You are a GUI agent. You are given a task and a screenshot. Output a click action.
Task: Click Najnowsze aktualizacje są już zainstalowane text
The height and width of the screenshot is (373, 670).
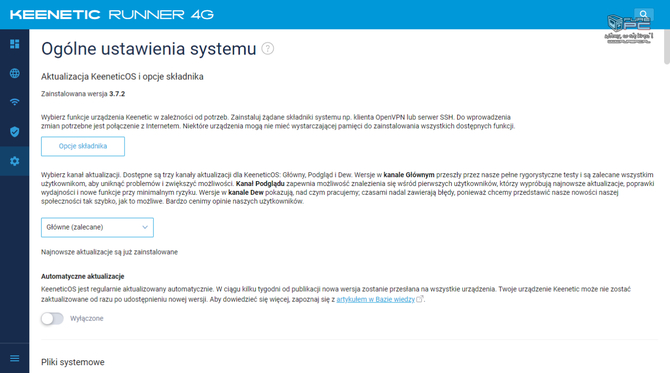109,252
